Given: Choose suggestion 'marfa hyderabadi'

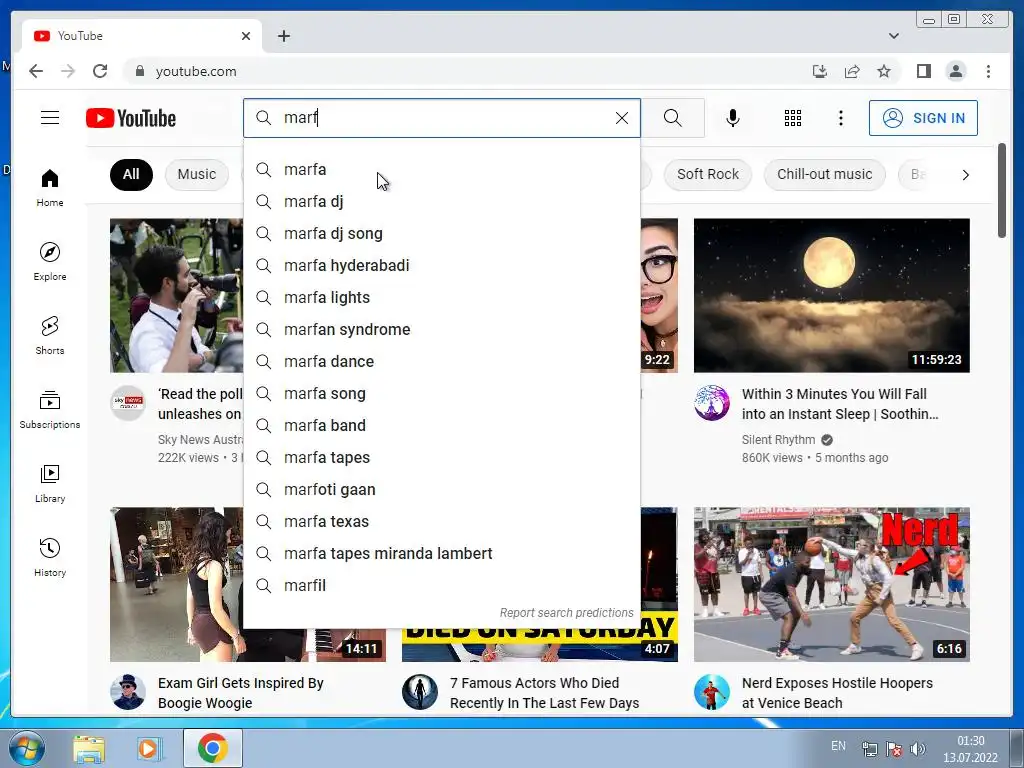Looking at the screenshot, I should coord(441,265).
